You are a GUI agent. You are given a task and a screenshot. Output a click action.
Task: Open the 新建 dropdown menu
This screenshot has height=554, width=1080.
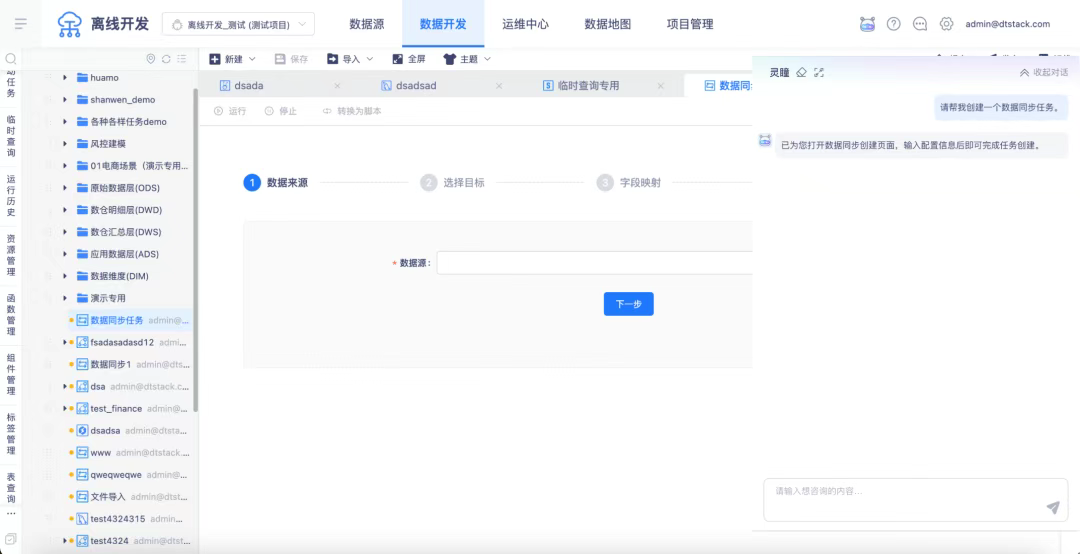(x=232, y=59)
